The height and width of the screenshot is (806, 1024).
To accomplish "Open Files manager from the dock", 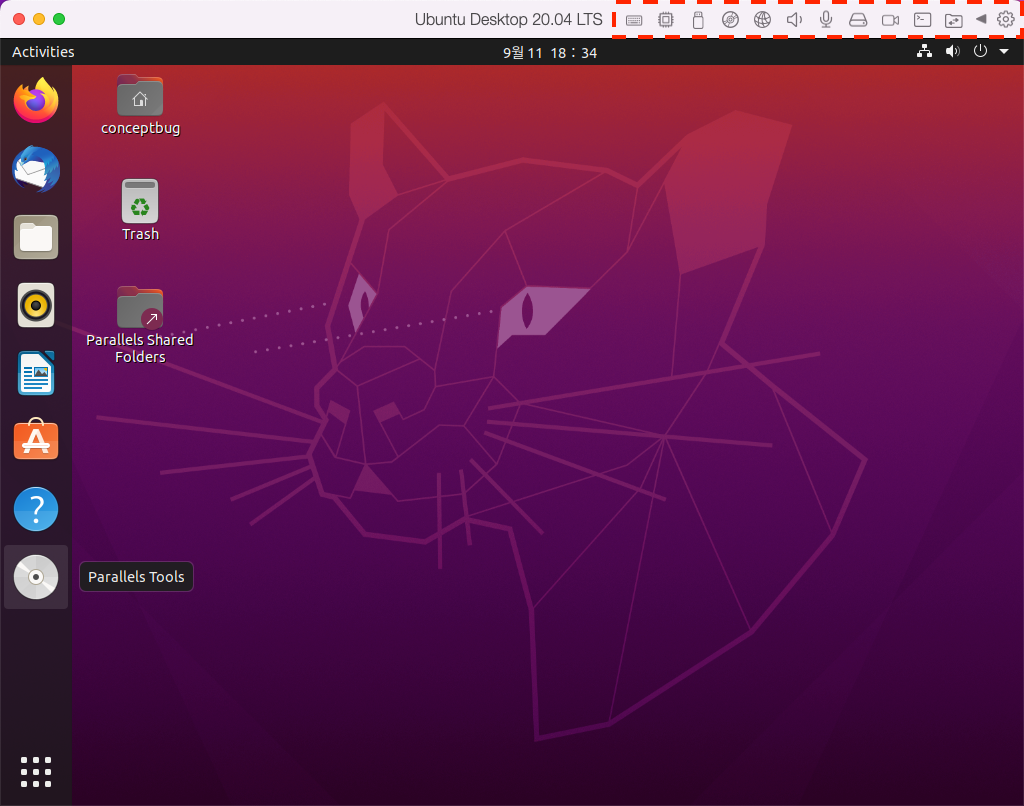I will click(36, 237).
